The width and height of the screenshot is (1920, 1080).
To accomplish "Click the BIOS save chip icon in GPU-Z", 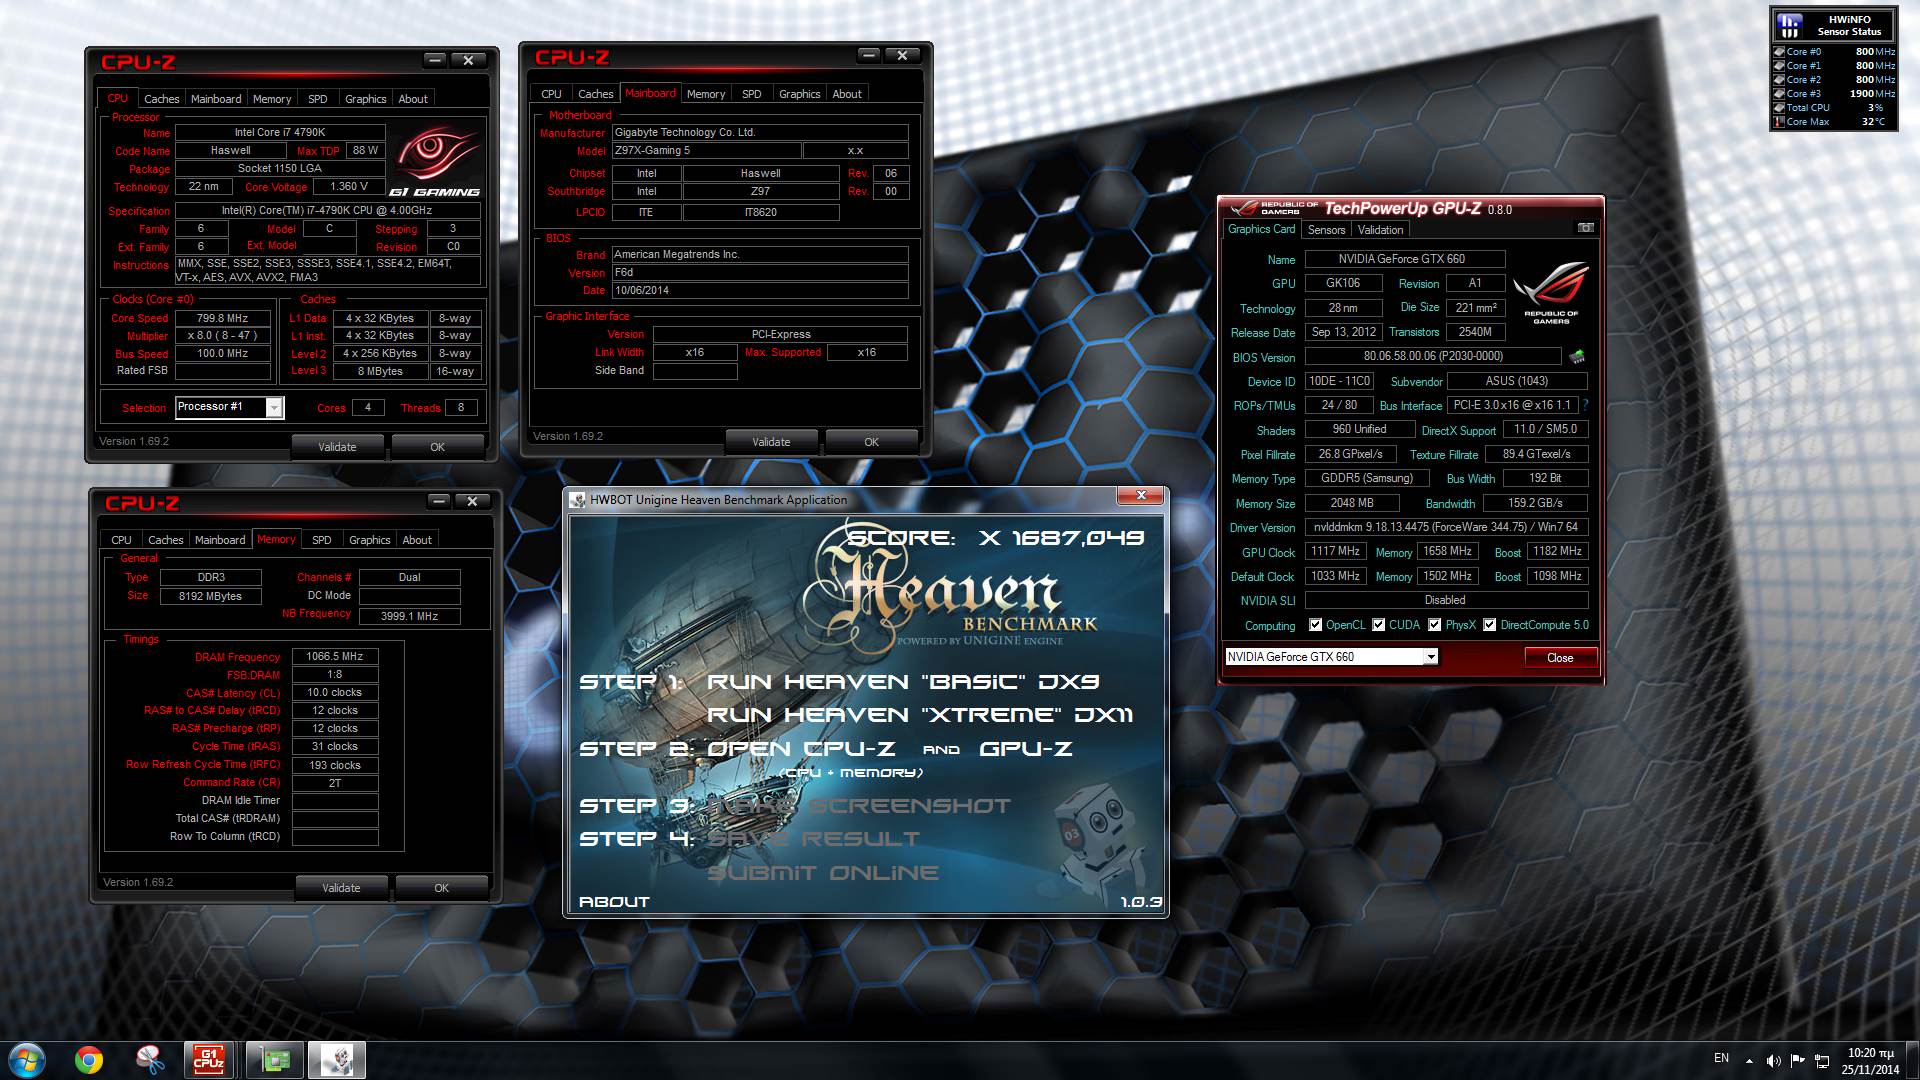I will click(1577, 356).
